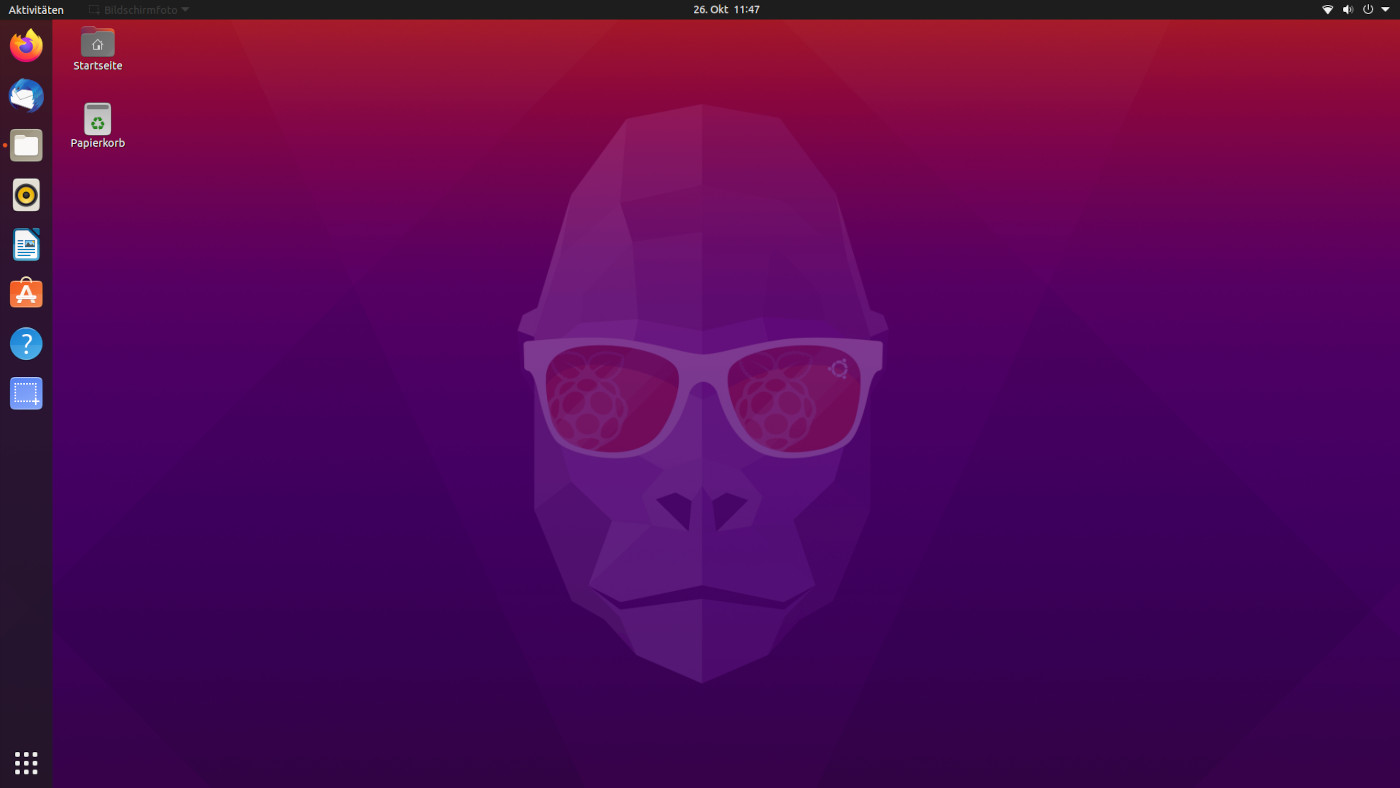Launch Thunderbird mail from the dock
The height and width of the screenshot is (788, 1400).
[26, 96]
